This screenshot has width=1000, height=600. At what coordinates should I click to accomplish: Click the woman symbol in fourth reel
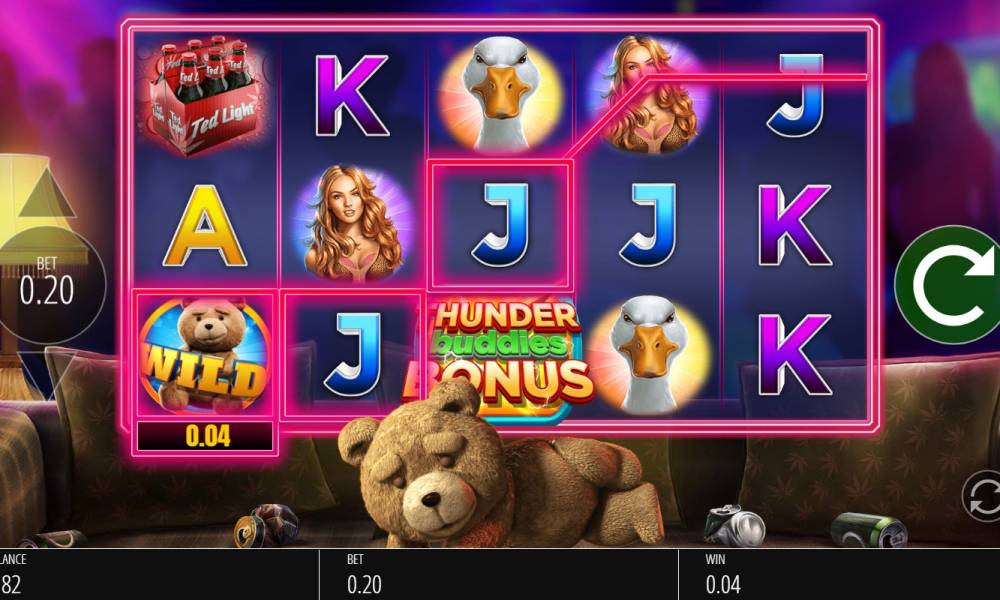click(649, 94)
